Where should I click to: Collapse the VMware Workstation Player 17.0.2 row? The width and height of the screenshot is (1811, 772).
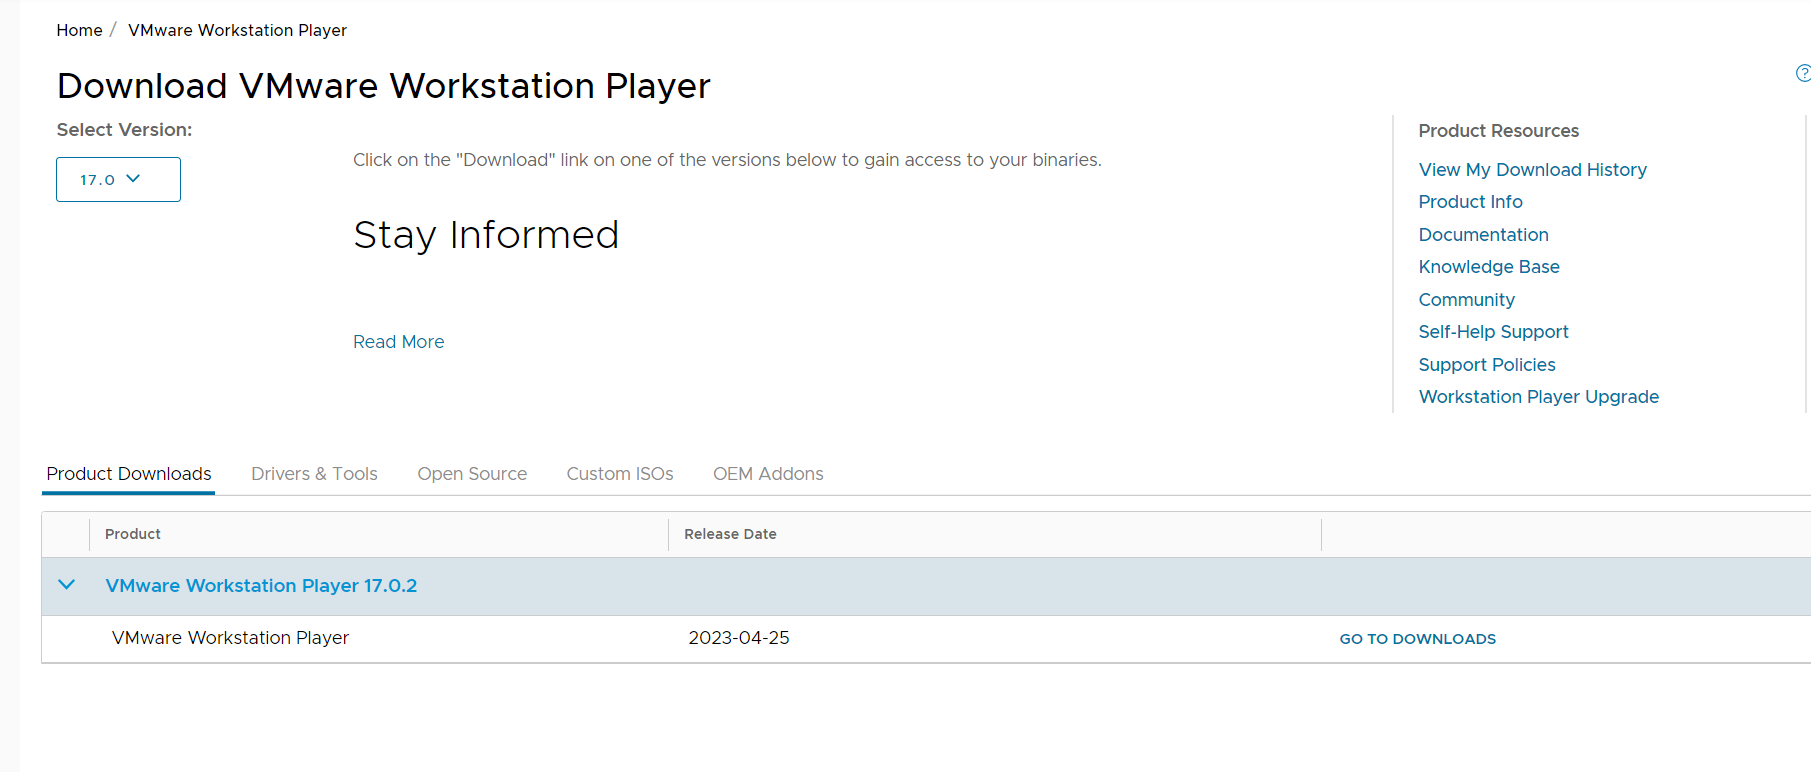coord(67,585)
